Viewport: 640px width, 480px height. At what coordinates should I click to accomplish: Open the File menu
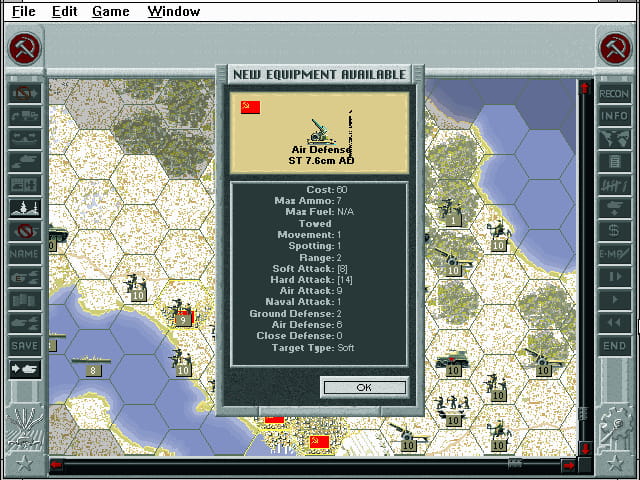(x=24, y=11)
